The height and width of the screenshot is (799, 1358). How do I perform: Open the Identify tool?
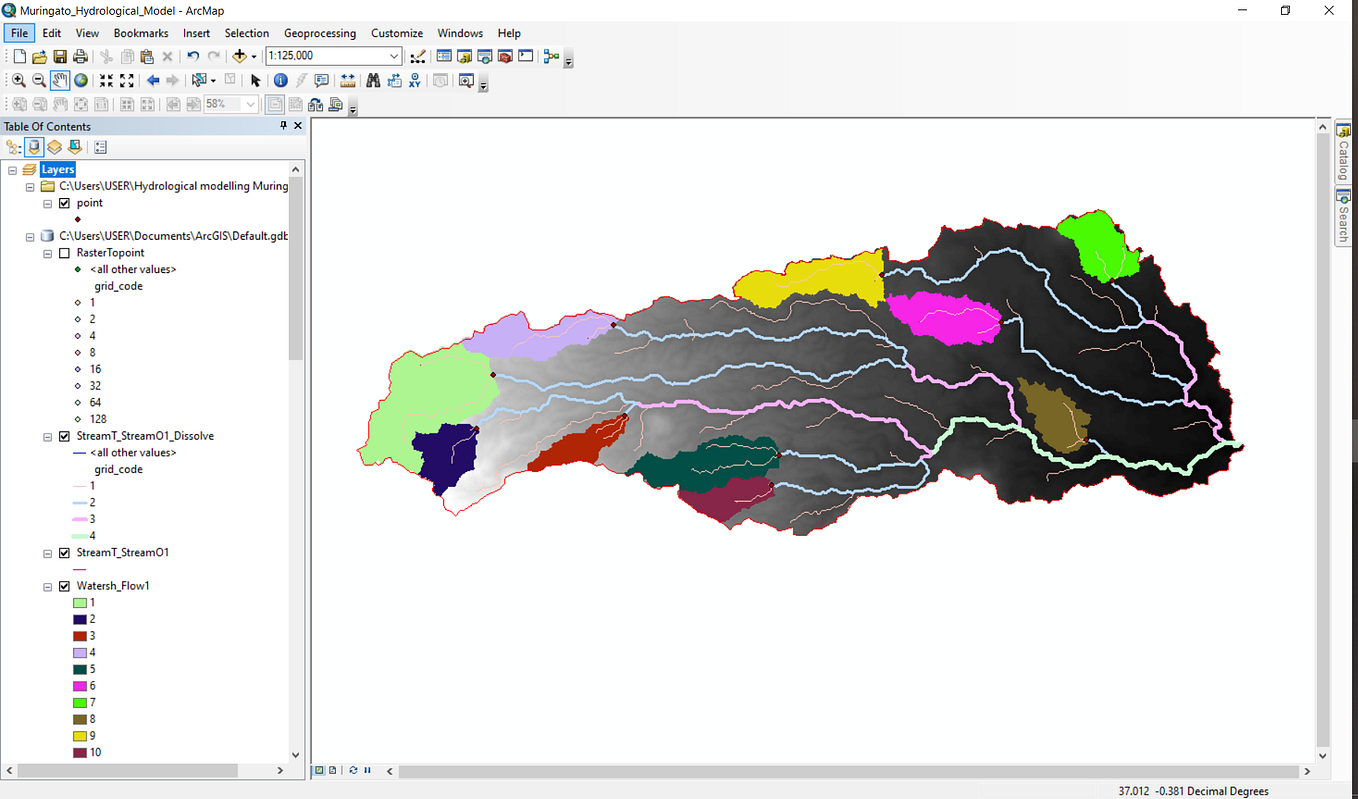281,80
